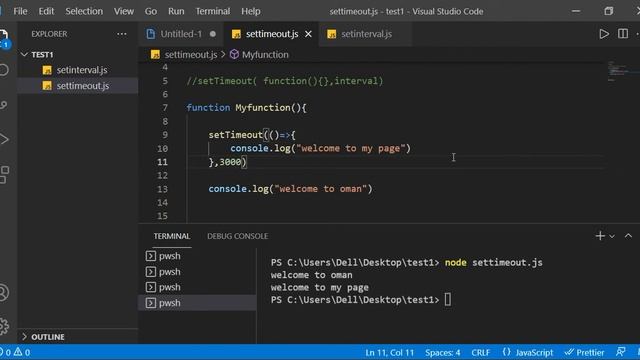
Task: Switch to the setinterval.js tab
Action: [366, 34]
